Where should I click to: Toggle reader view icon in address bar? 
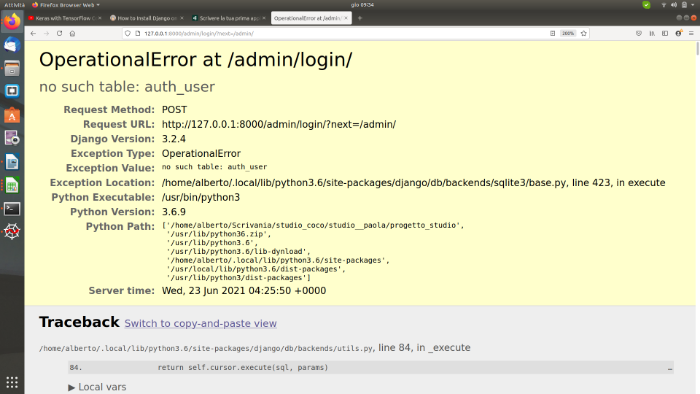(x=552, y=33)
